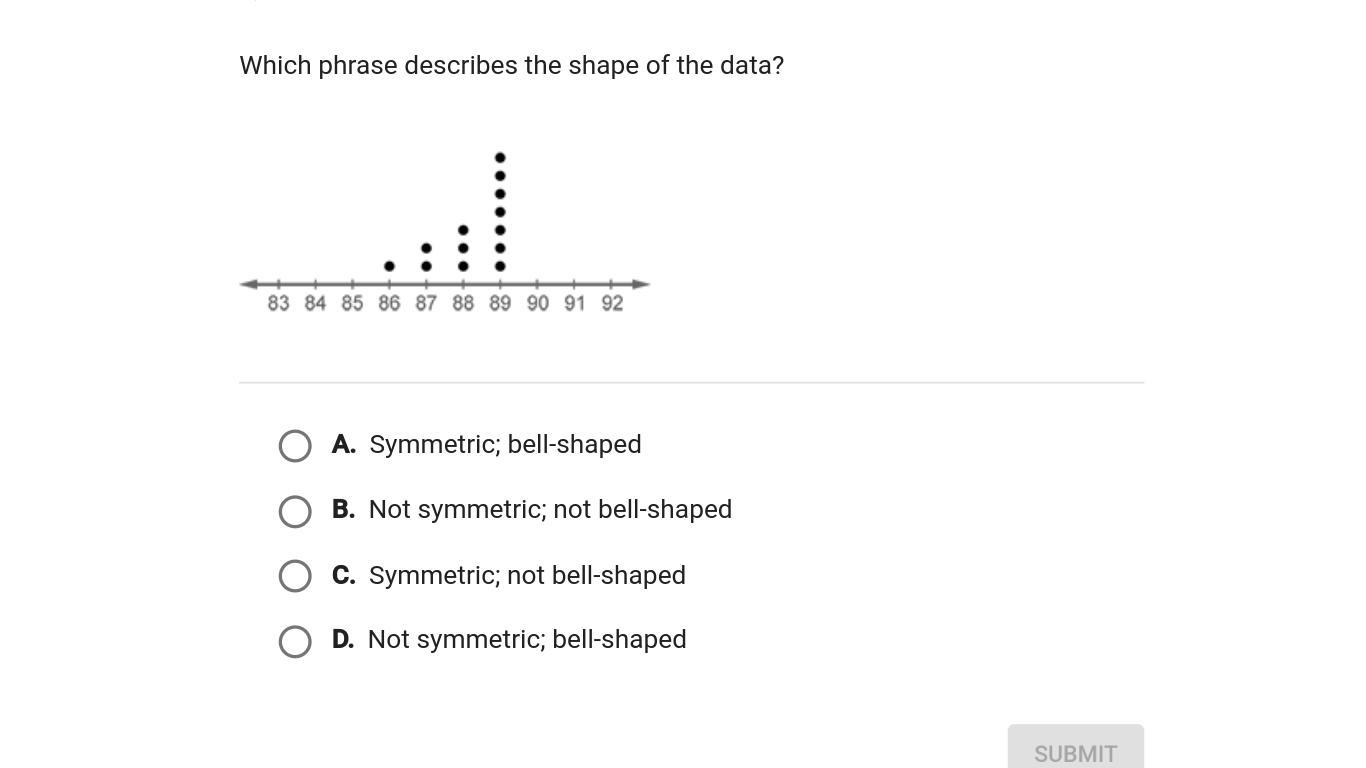The image size is (1366, 768).
Task: Click the 92 label on the axis
Action: pyautogui.click(x=612, y=304)
